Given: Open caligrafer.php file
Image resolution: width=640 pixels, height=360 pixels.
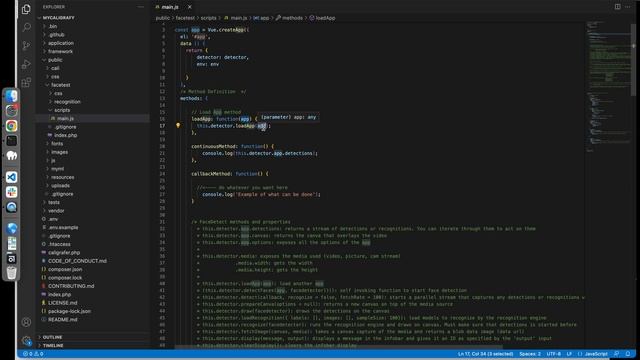Looking at the screenshot, I should click(64, 253).
